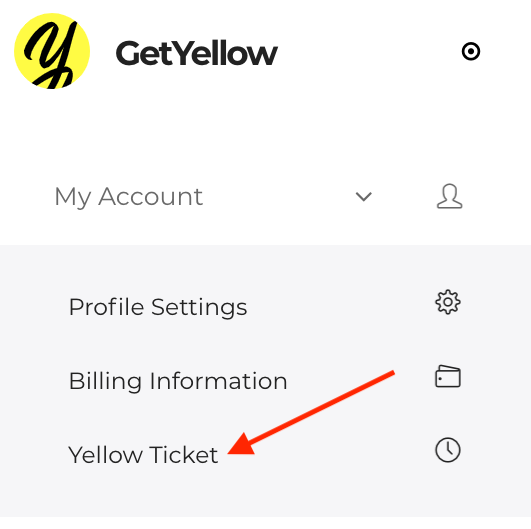Click the clock icon beside Yellow Ticket
Screen dimensions: 531x529
coord(448,450)
